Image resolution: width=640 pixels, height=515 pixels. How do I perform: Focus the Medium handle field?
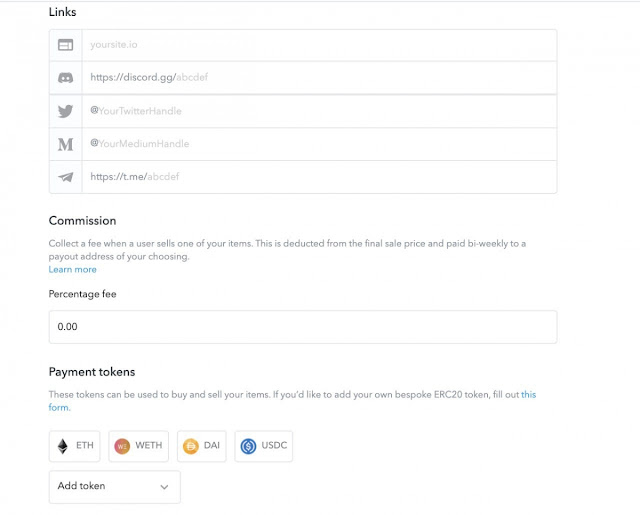pyautogui.click(x=319, y=144)
